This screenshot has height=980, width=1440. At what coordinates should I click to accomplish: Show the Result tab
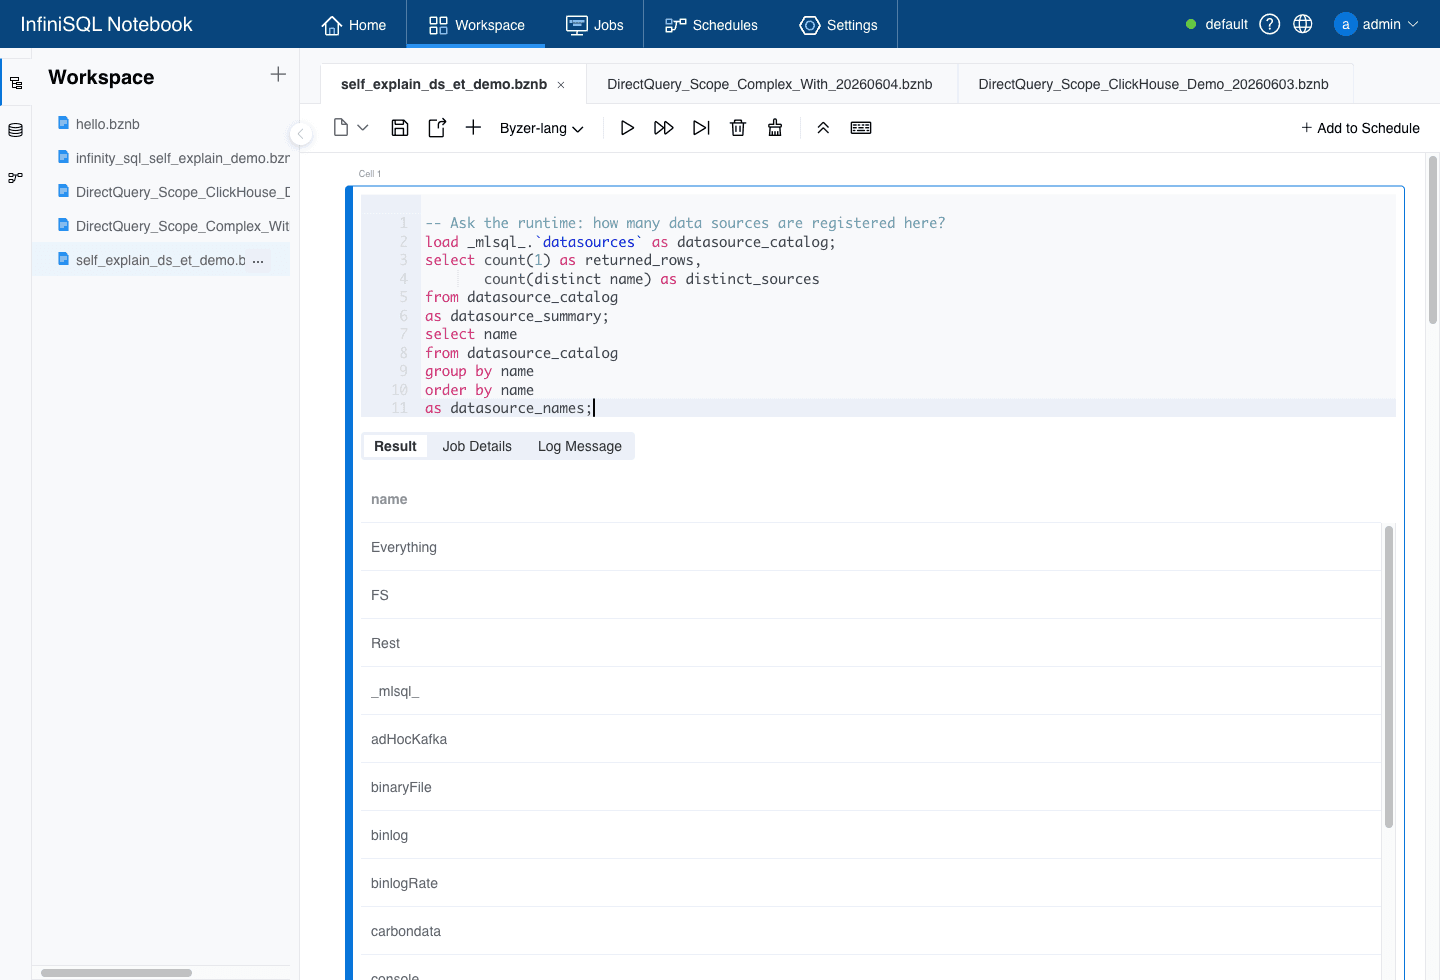395,446
